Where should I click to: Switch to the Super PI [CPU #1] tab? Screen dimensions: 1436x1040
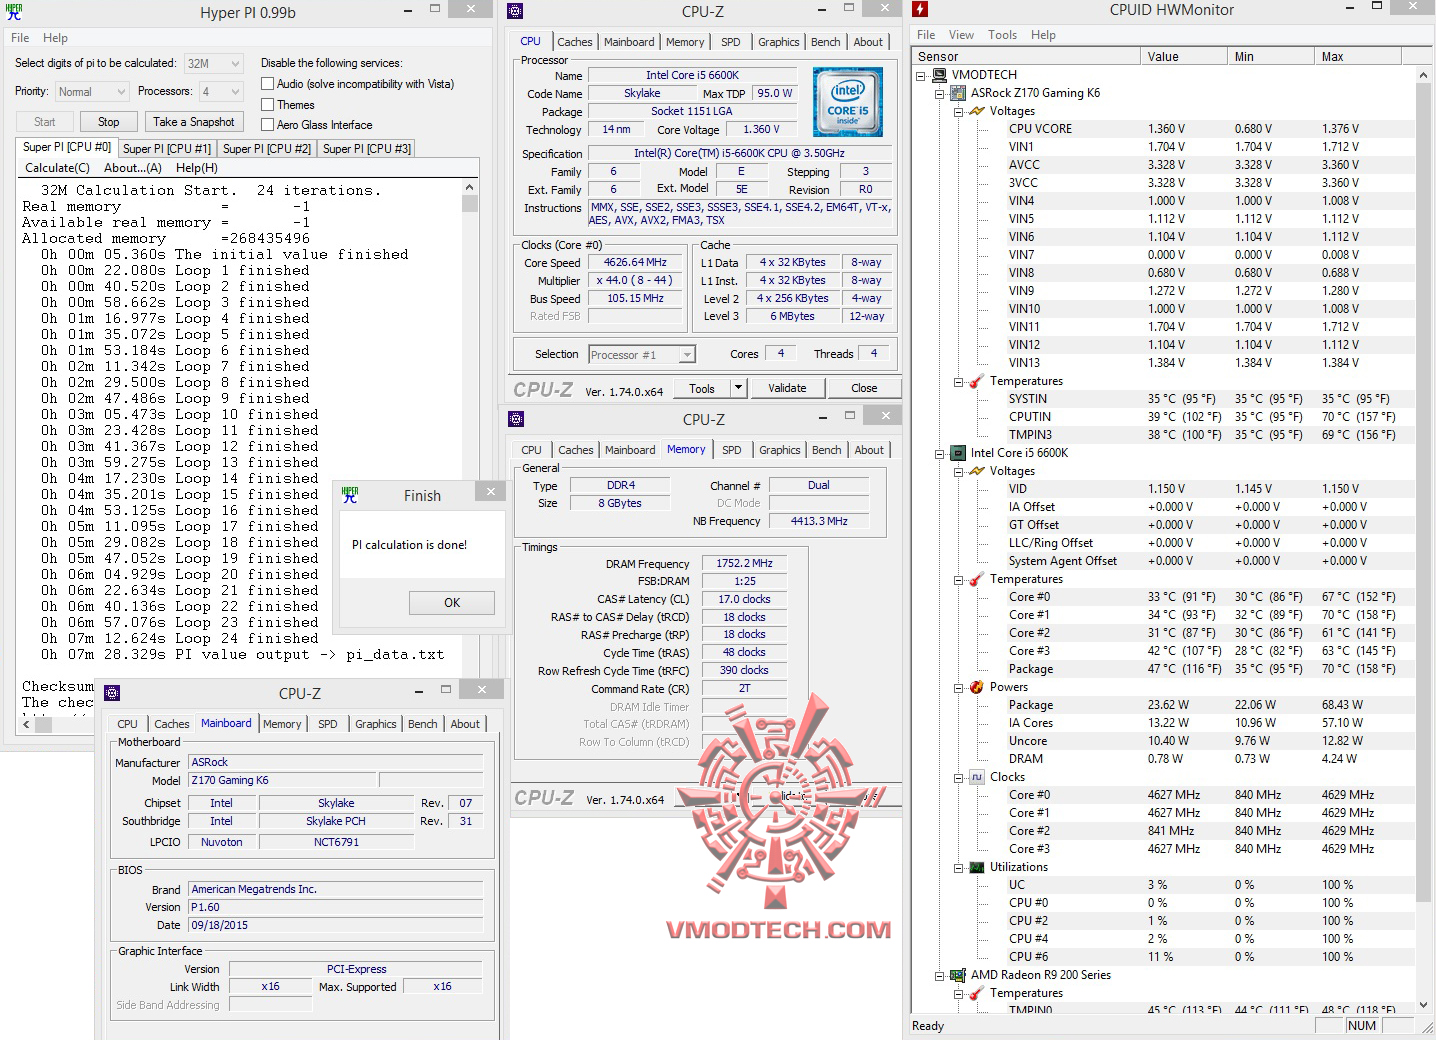tap(167, 149)
